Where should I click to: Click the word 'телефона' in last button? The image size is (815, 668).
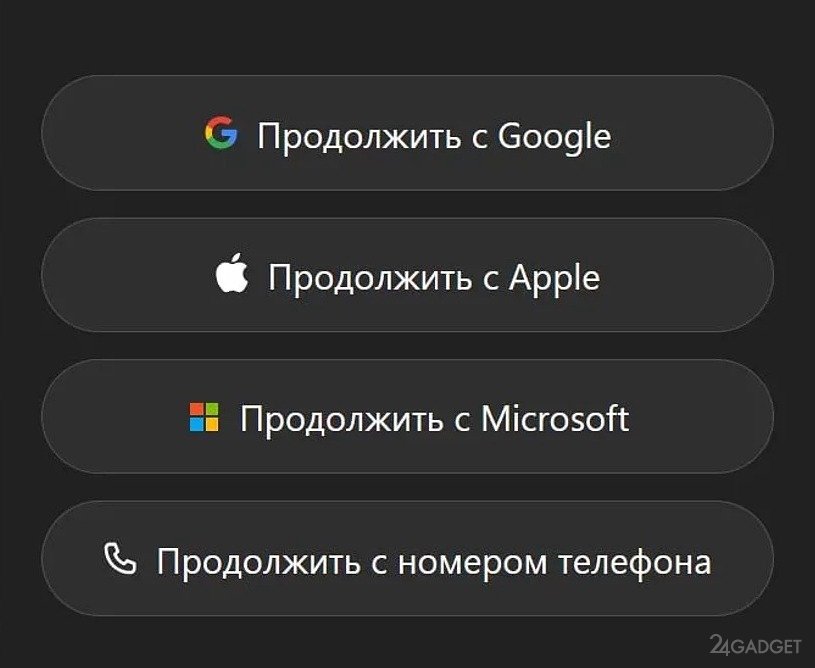pos(636,561)
